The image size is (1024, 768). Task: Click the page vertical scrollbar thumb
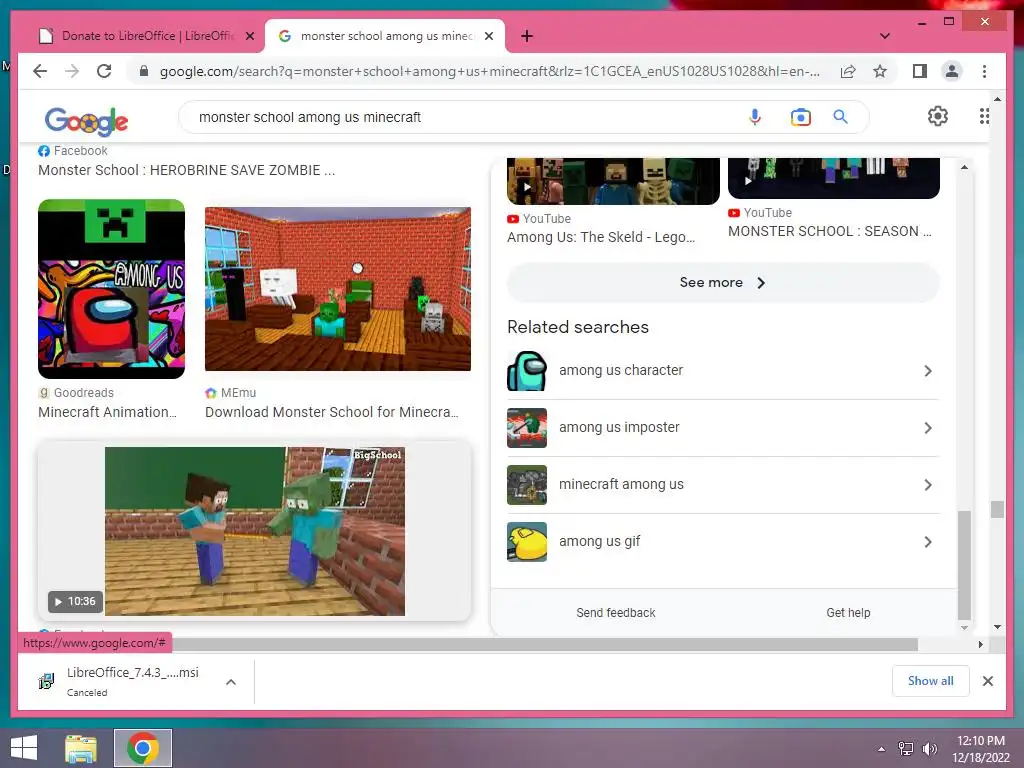pyautogui.click(x=997, y=509)
